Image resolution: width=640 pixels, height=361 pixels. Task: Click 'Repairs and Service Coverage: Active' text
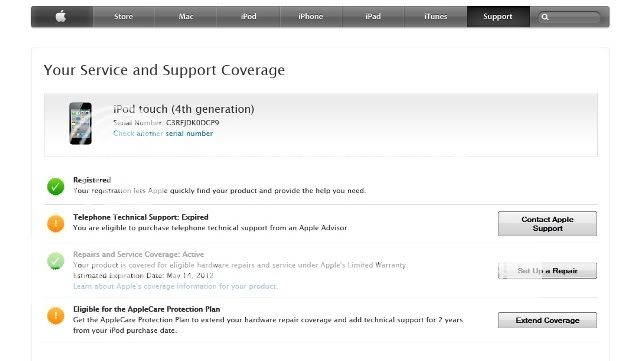tap(138, 254)
